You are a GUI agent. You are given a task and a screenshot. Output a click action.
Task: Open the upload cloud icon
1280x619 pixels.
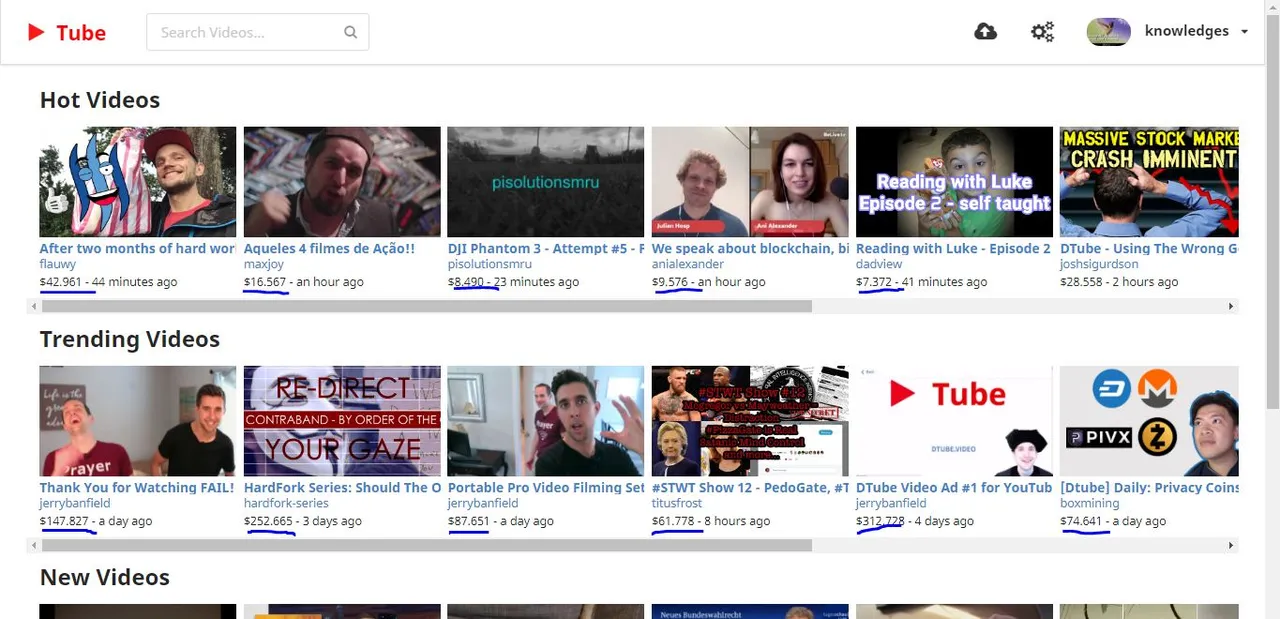(985, 32)
